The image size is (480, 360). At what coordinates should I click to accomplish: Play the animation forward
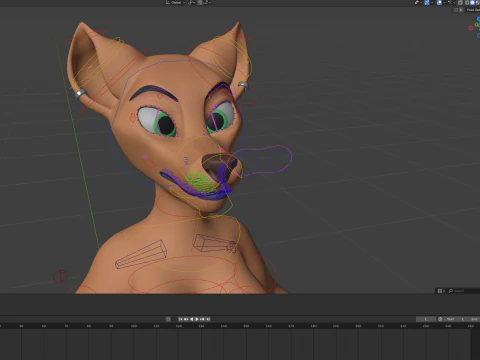click(x=197, y=319)
